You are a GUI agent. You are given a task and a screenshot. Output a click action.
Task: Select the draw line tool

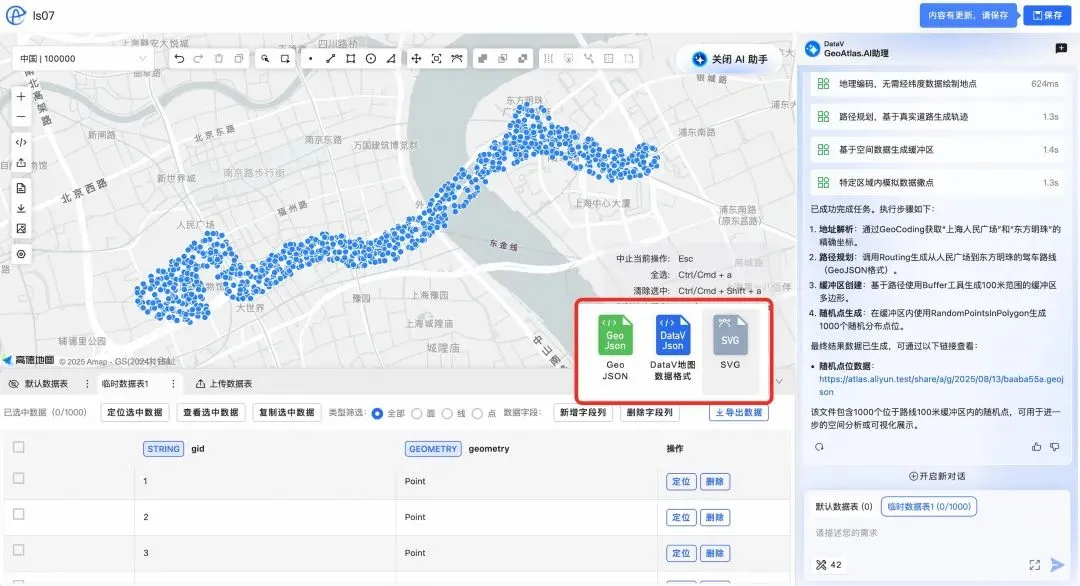331,59
